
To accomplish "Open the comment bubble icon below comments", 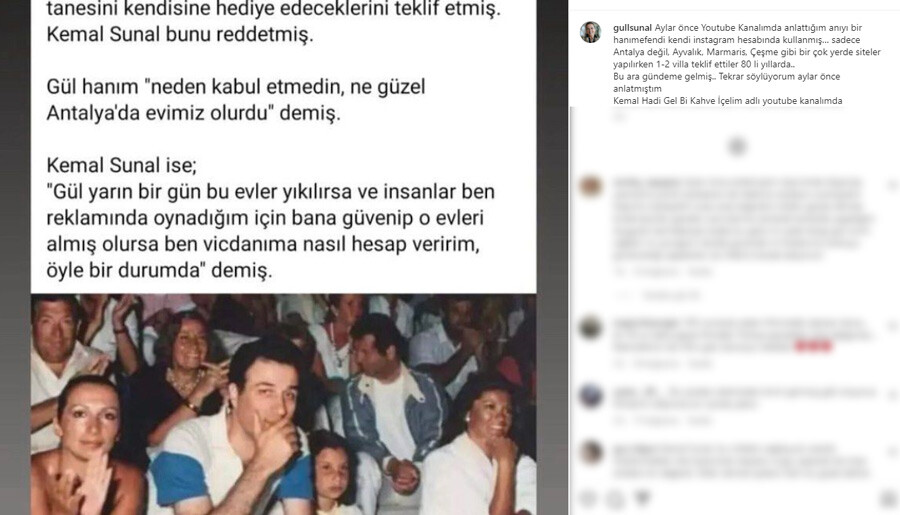I will click(615, 499).
